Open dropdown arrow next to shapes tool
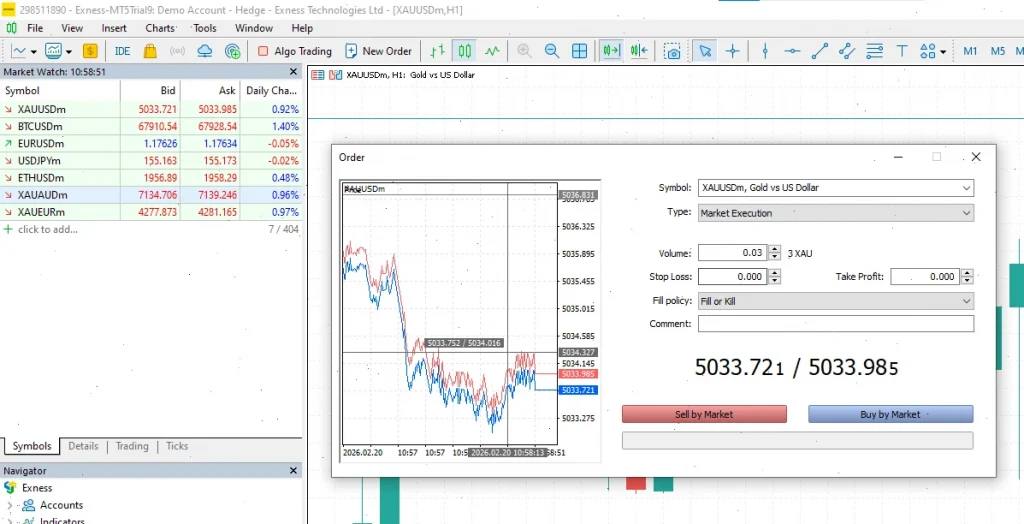The height and width of the screenshot is (524, 1024). [943, 52]
